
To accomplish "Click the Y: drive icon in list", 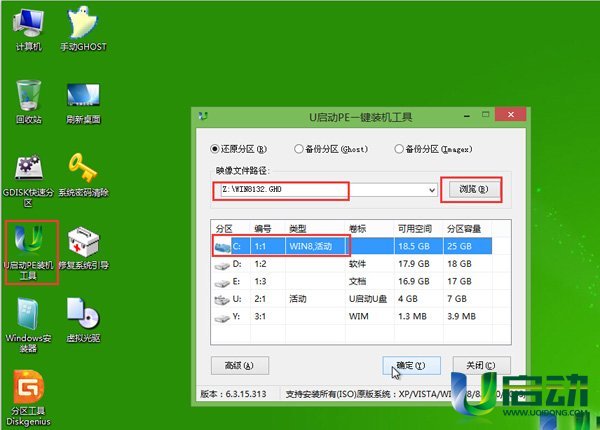I will pyautogui.click(x=222, y=318).
